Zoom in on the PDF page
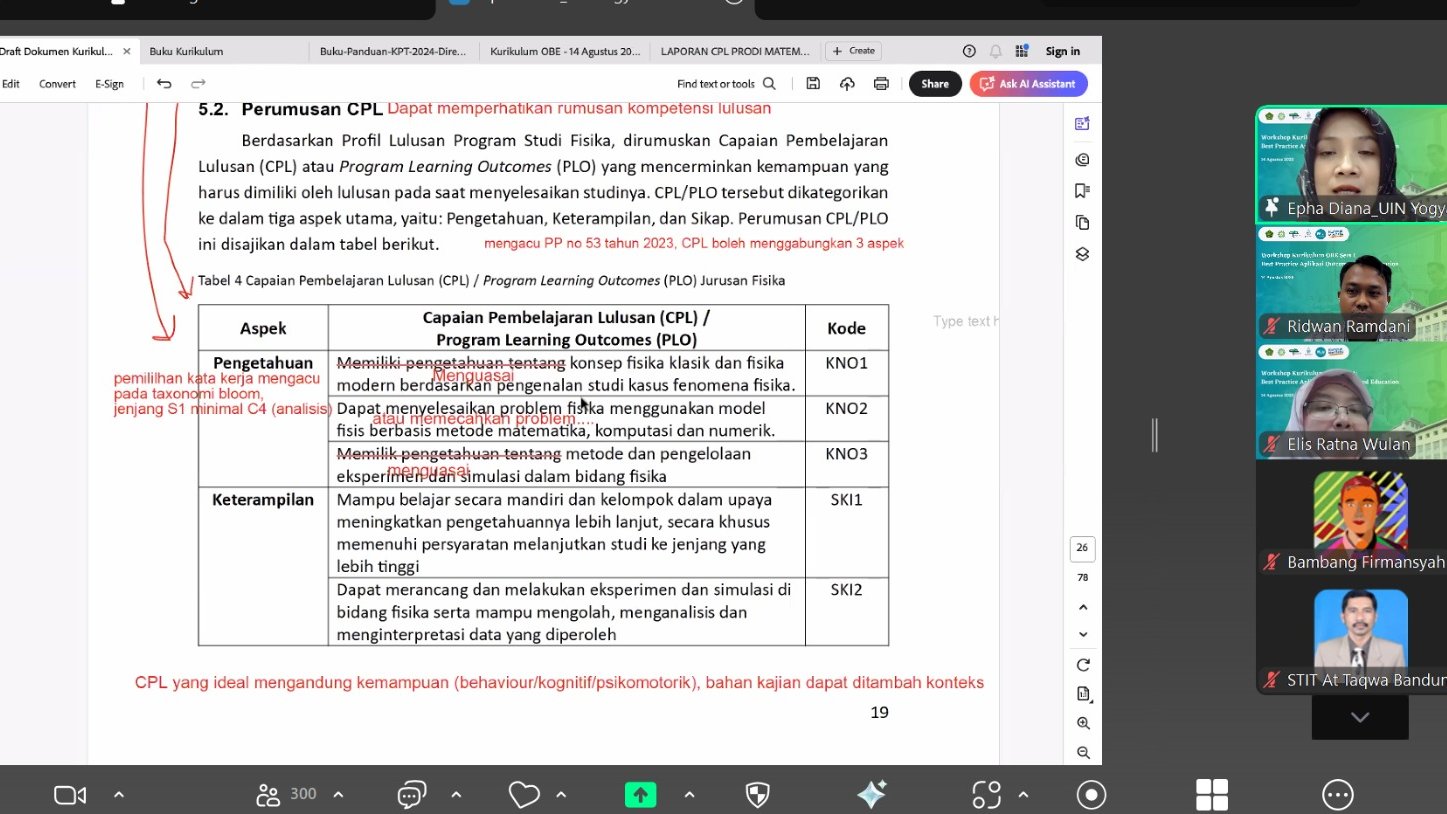 [x=1082, y=723]
